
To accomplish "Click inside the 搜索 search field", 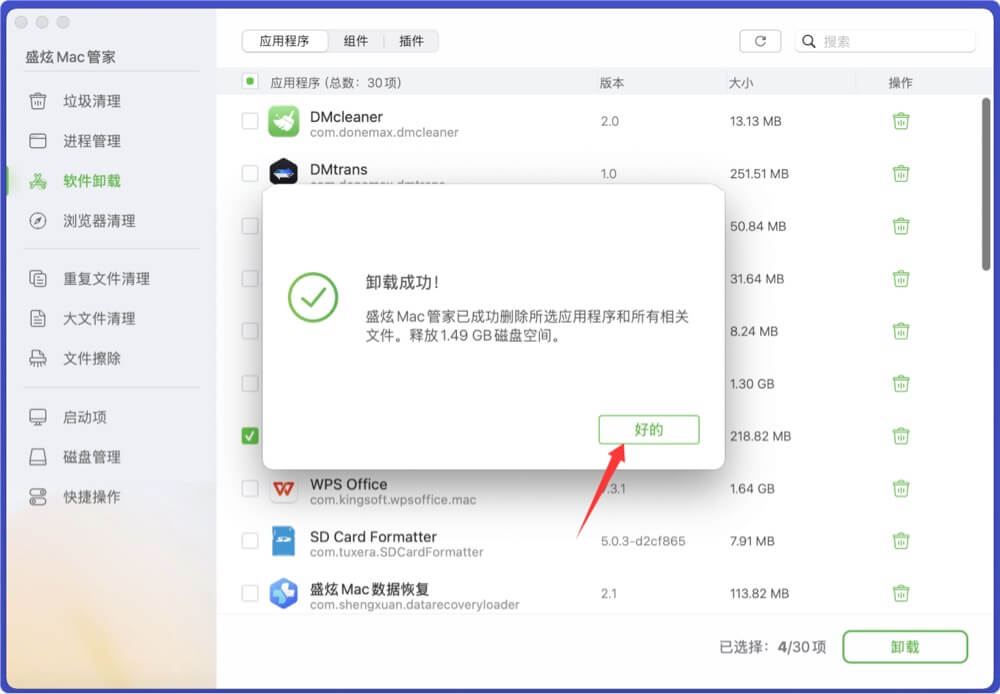I will pos(885,40).
